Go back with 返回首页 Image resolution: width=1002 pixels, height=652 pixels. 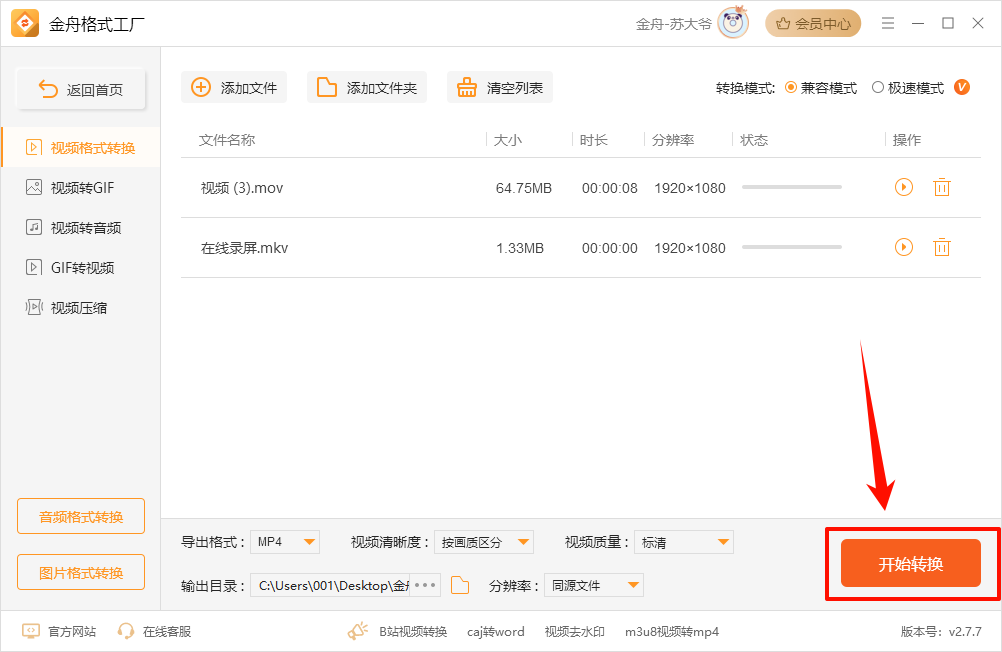(81, 89)
